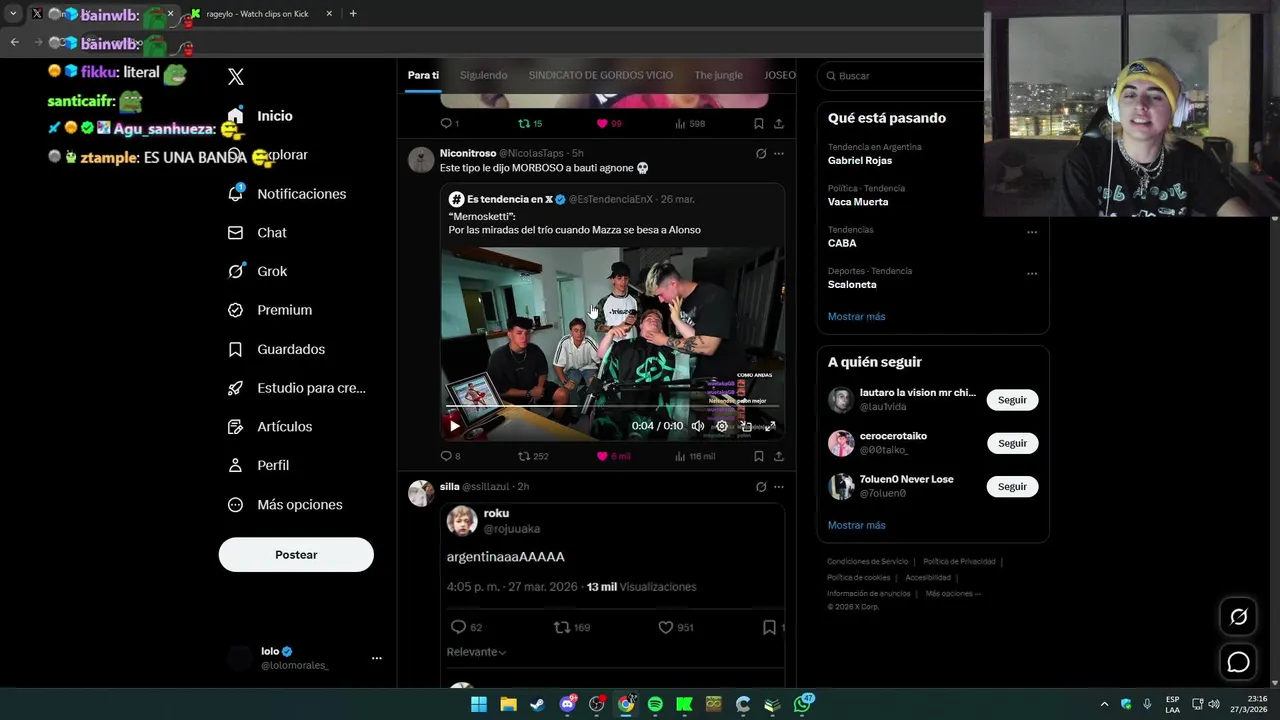Reply to Niconitroso post with 8 replies
Image resolution: width=1280 pixels, height=720 pixels.
[x=450, y=456]
